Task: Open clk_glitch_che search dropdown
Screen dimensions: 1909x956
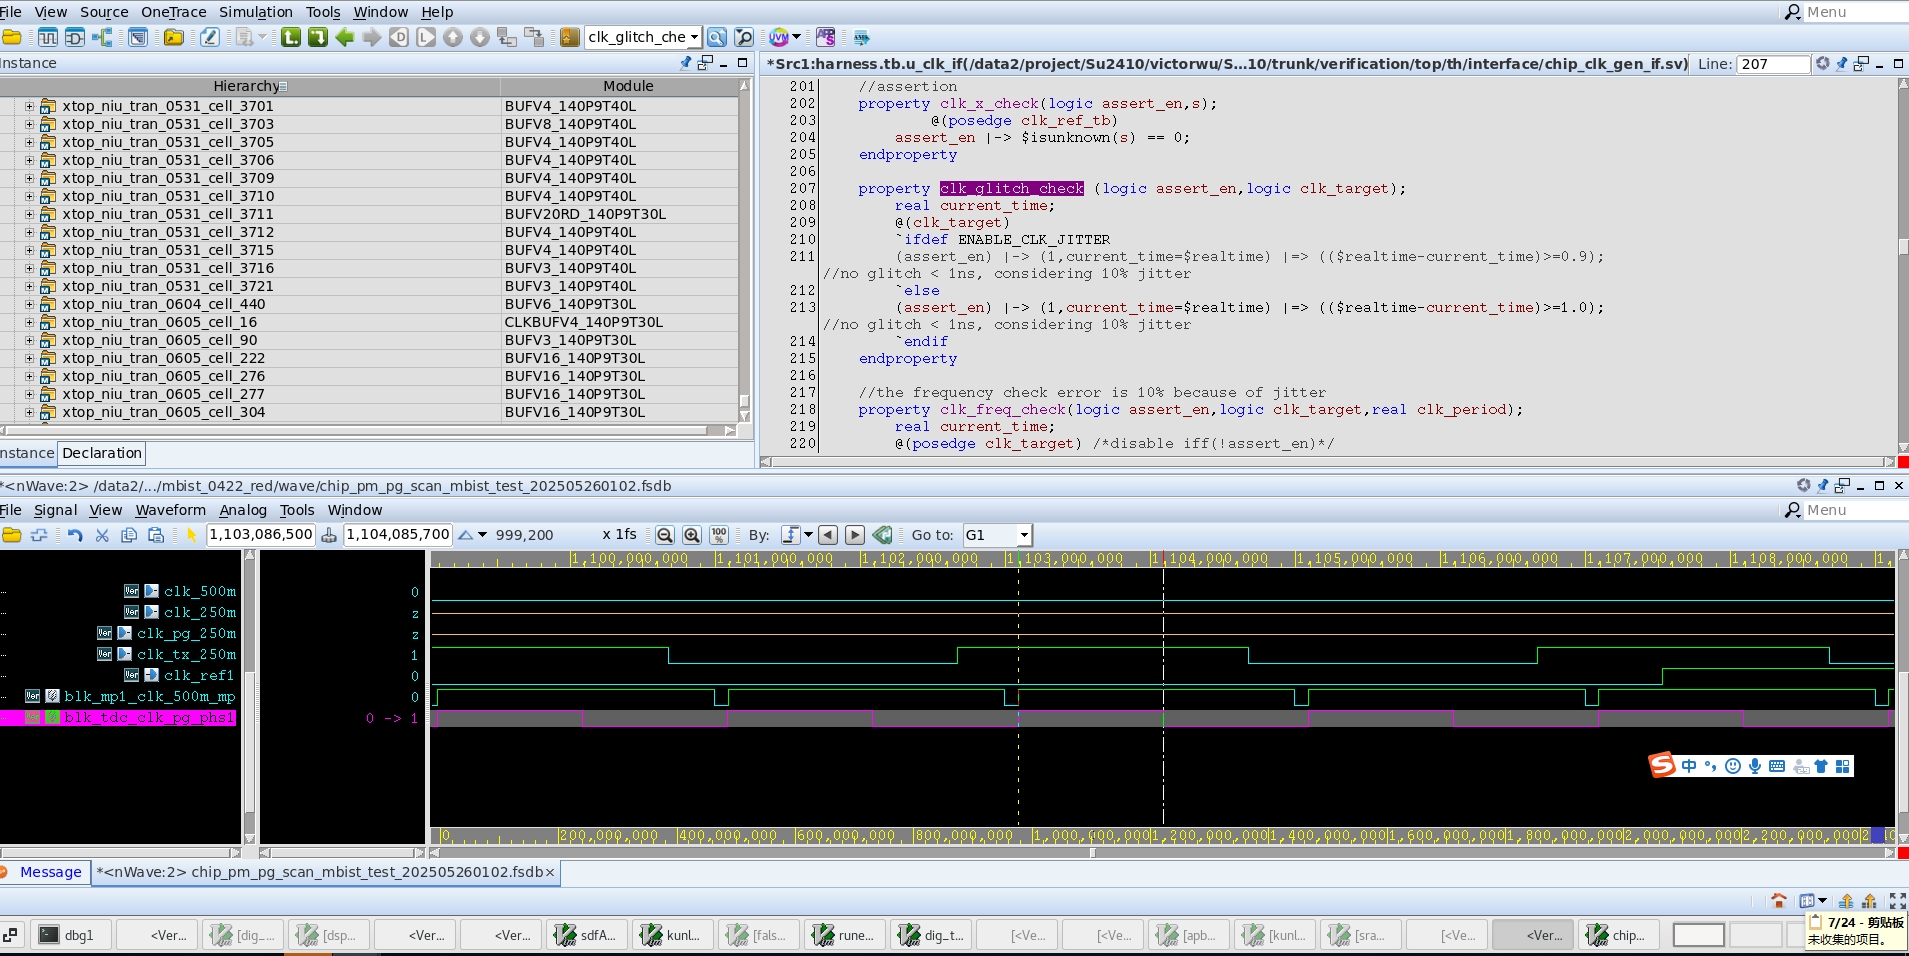Action: (x=694, y=37)
